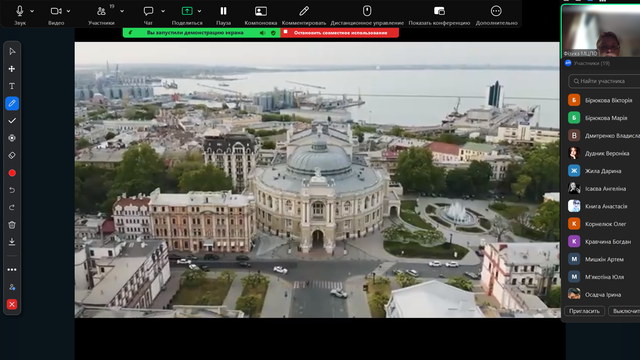
Task: Expand the arrow next to Поделиться
Action: (199, 11)
